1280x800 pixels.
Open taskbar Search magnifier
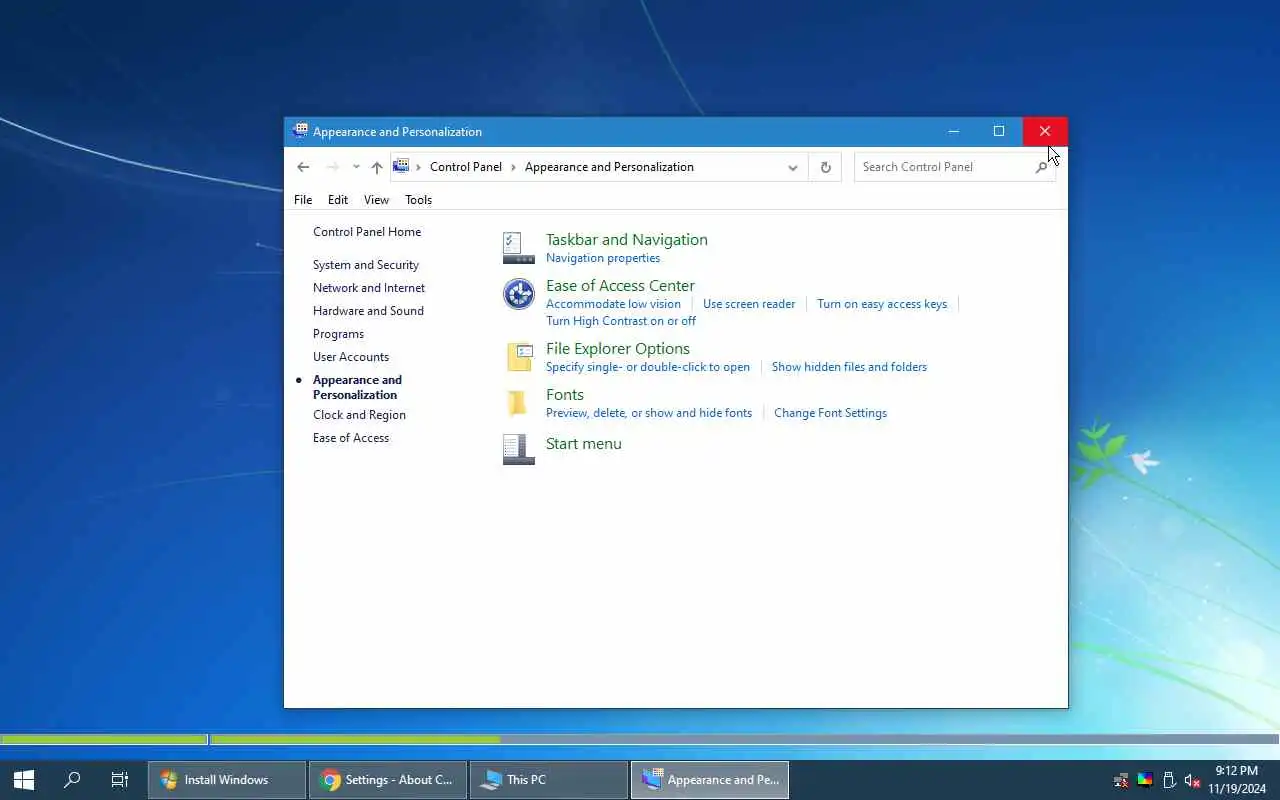coord(72,780)
